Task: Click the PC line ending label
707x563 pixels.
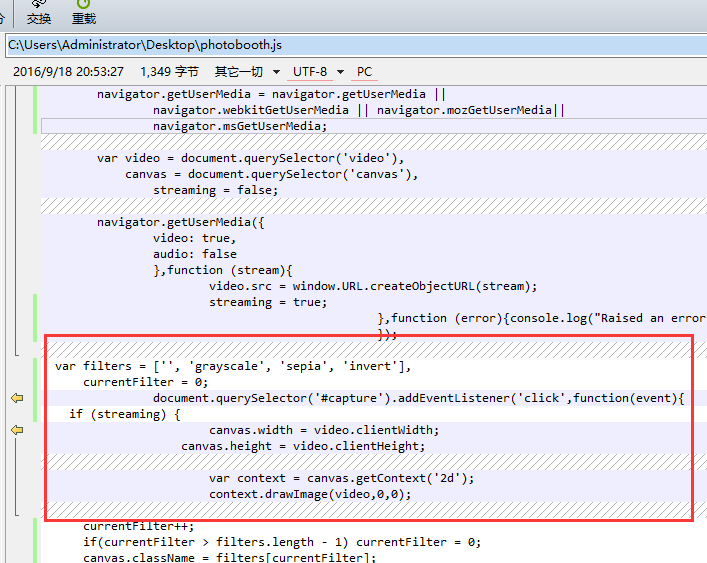Action: [x=364, y=72]
